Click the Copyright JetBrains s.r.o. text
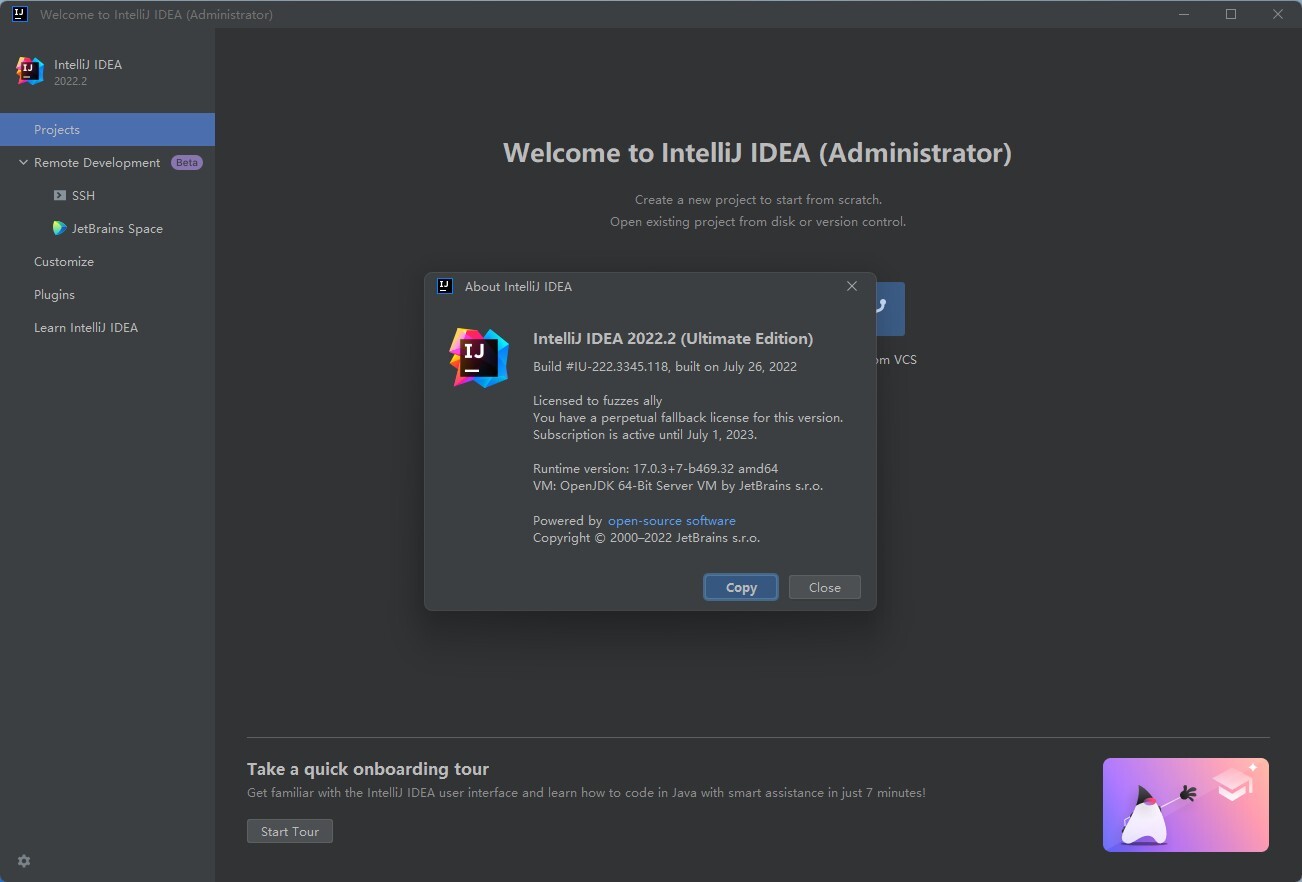Viewport: 1302px width, 882px height. pos(647,538)
